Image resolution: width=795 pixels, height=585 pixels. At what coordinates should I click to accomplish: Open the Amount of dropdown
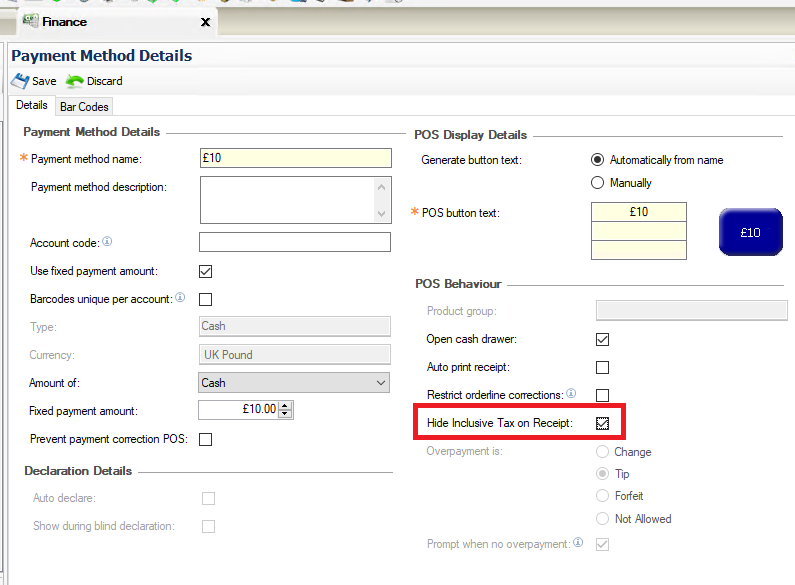pos(294,383)
